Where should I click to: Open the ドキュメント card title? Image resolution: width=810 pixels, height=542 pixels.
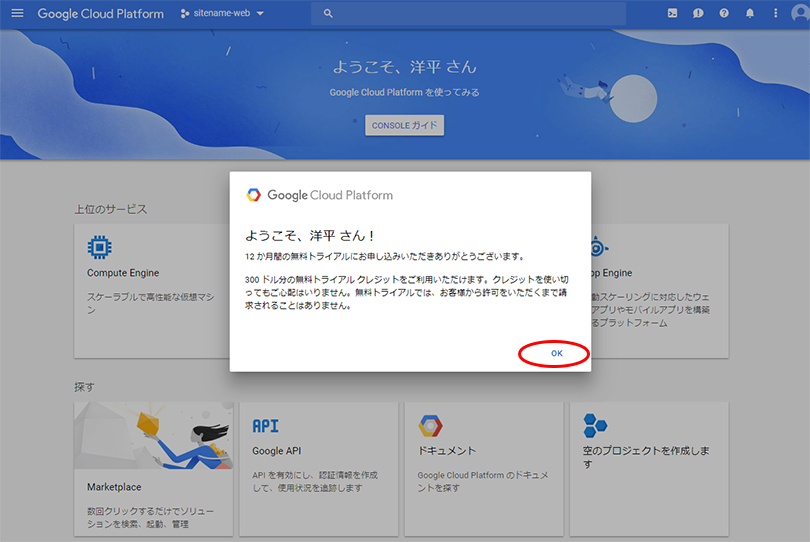pos(446,451)
